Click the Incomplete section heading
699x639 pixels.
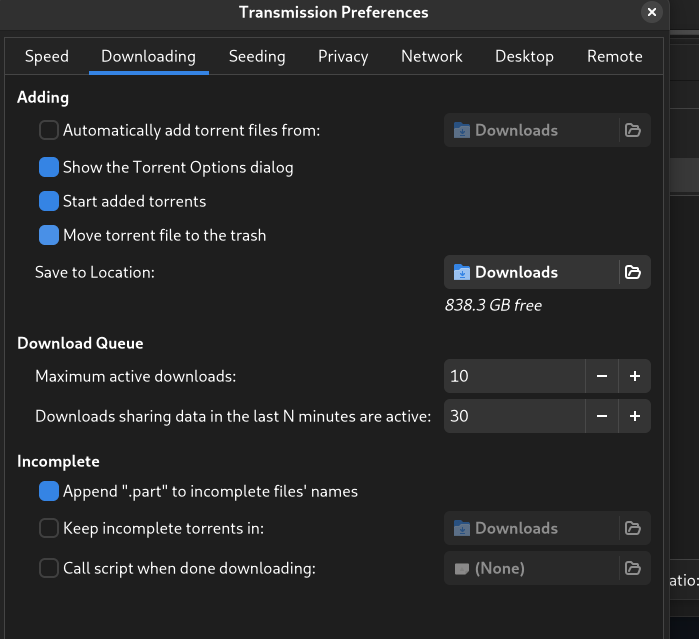pos(58,462)
